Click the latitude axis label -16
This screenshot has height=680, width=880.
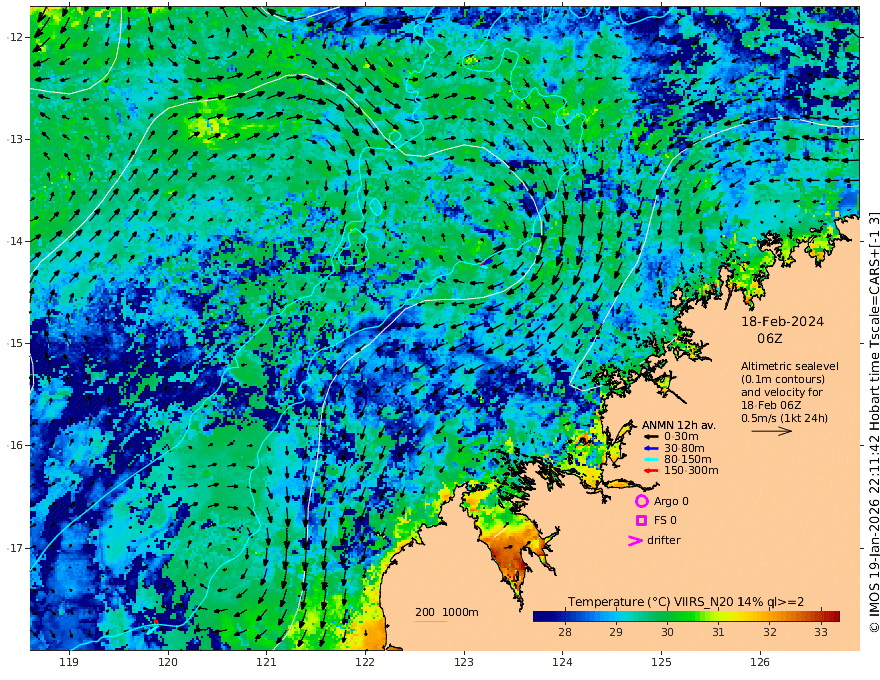coord(15,445)
